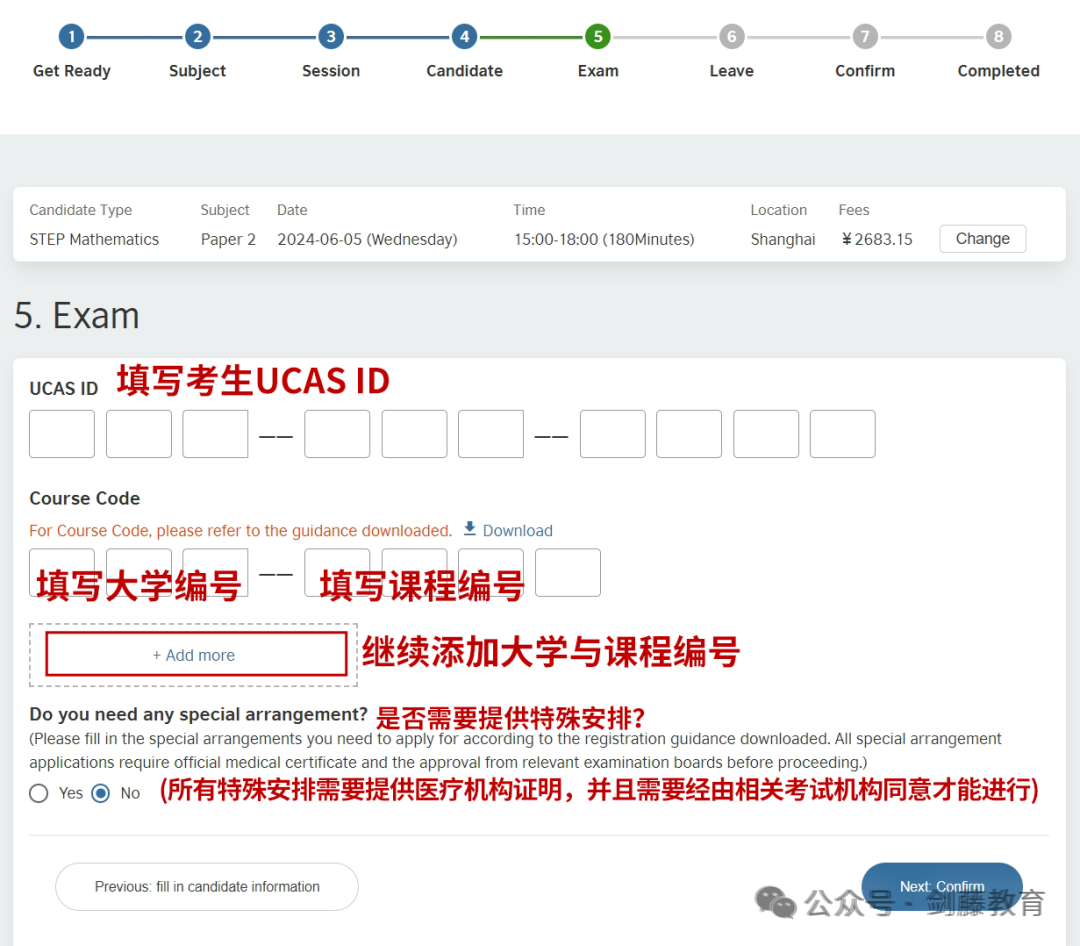
Task: Click the Session step label
Action: (331, 71)
